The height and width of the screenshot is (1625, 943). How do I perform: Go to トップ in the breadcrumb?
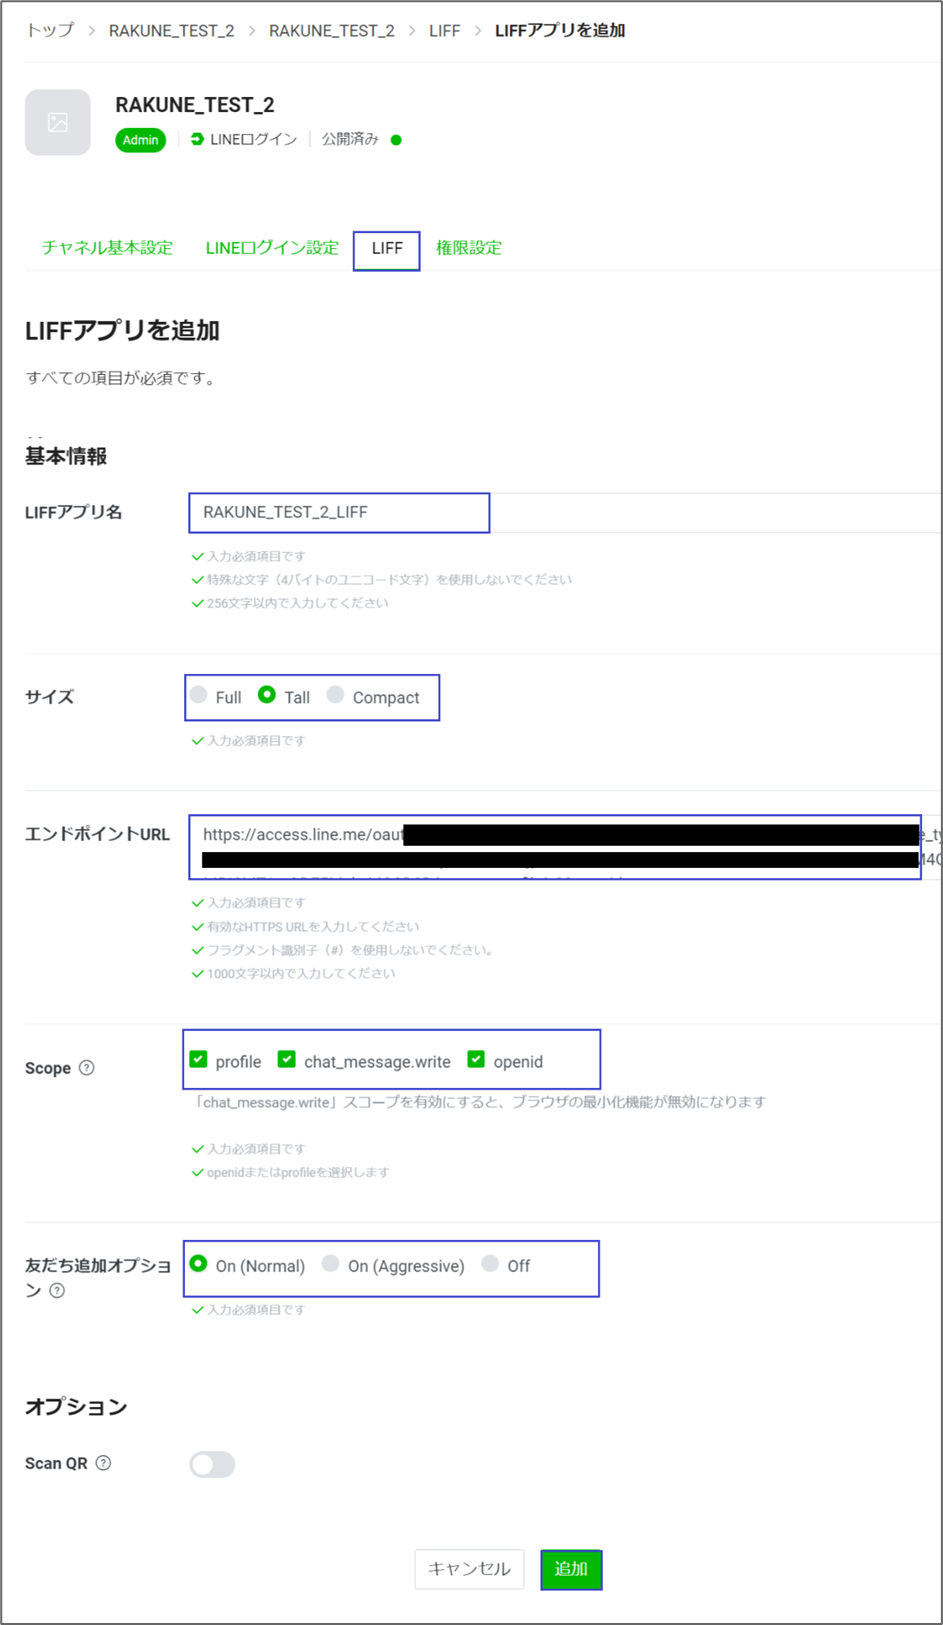pos(50,30)
